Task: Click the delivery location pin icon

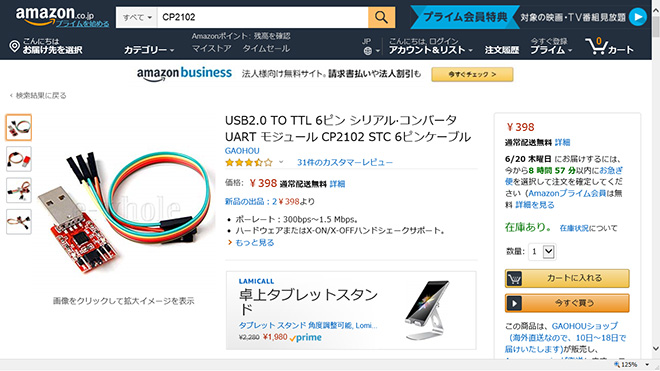Action: click(x=15, y=46)
